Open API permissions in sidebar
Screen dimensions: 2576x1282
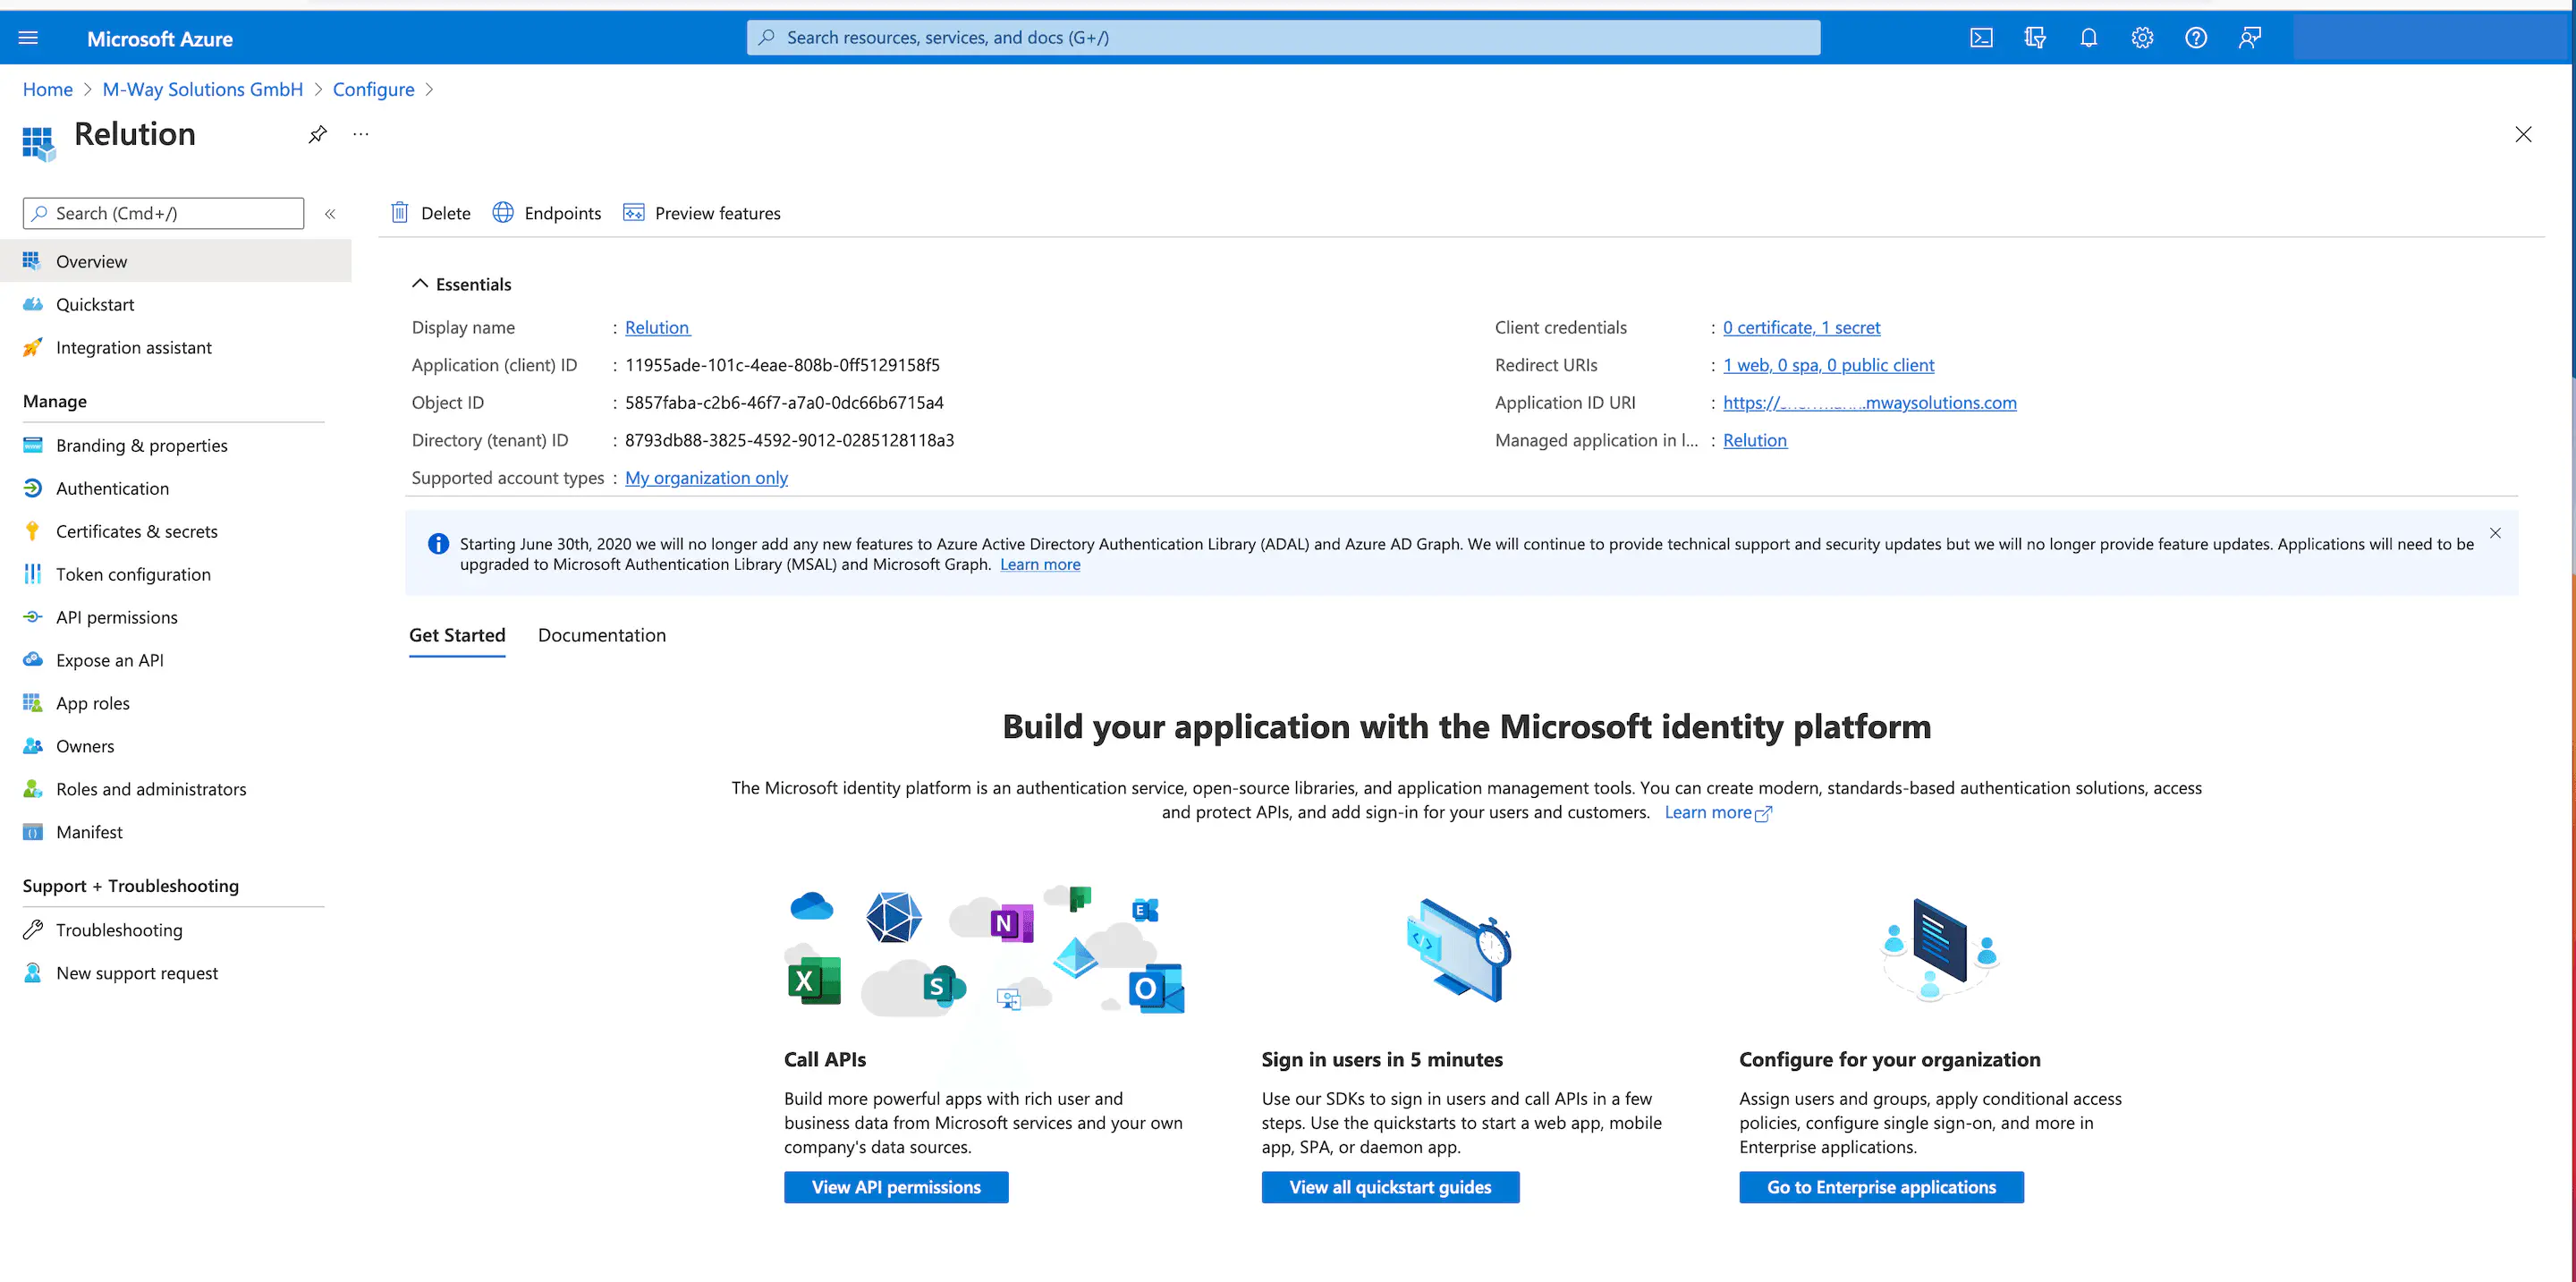point(116,617)
